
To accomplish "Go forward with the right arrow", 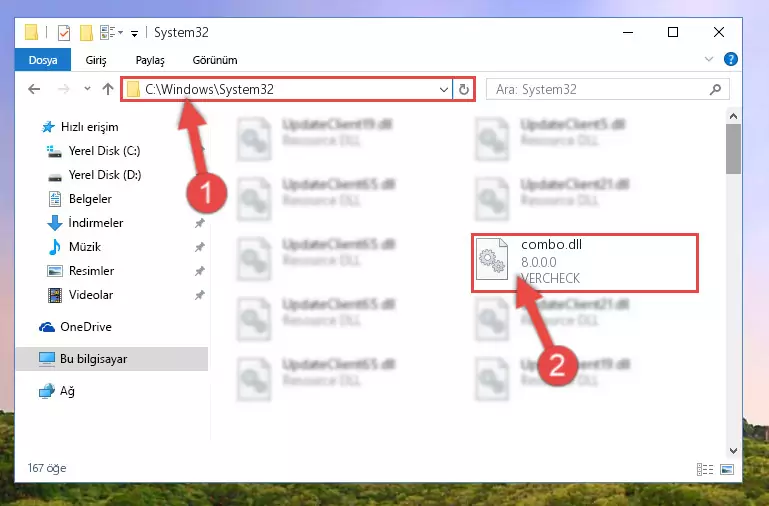I will click(x=63, y=89).
